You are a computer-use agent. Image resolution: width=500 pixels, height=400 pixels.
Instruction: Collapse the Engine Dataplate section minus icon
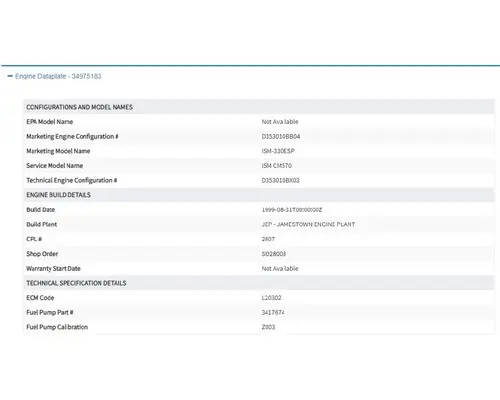tap(10, 76)
